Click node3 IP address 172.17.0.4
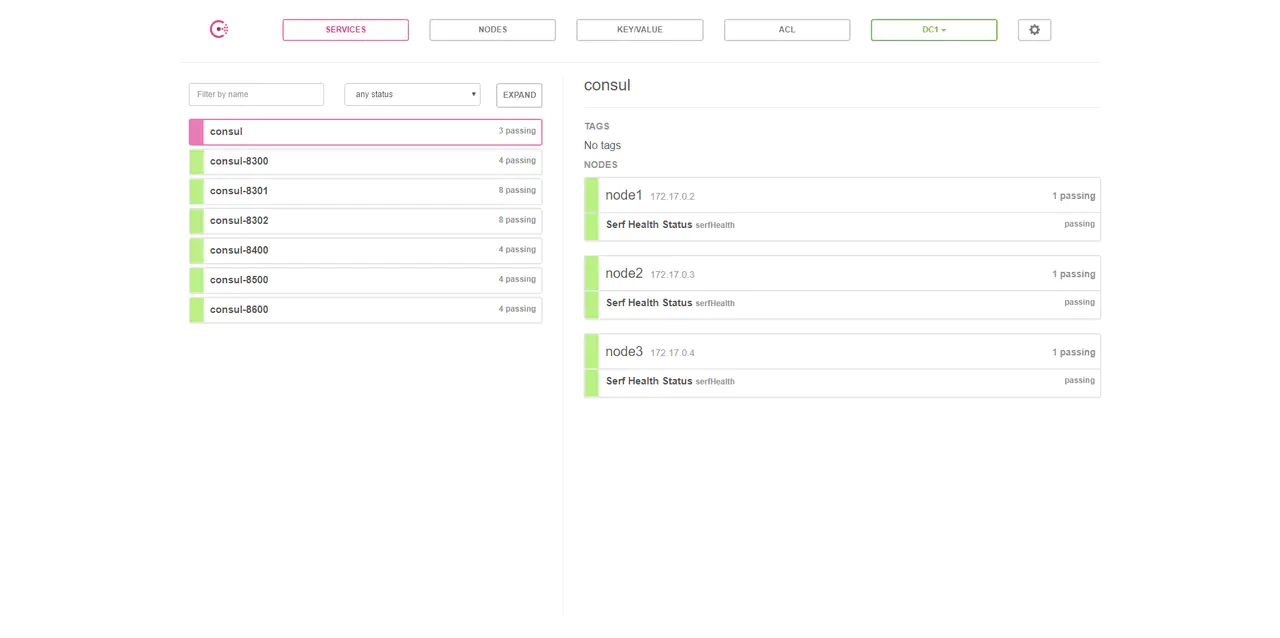 672,353
